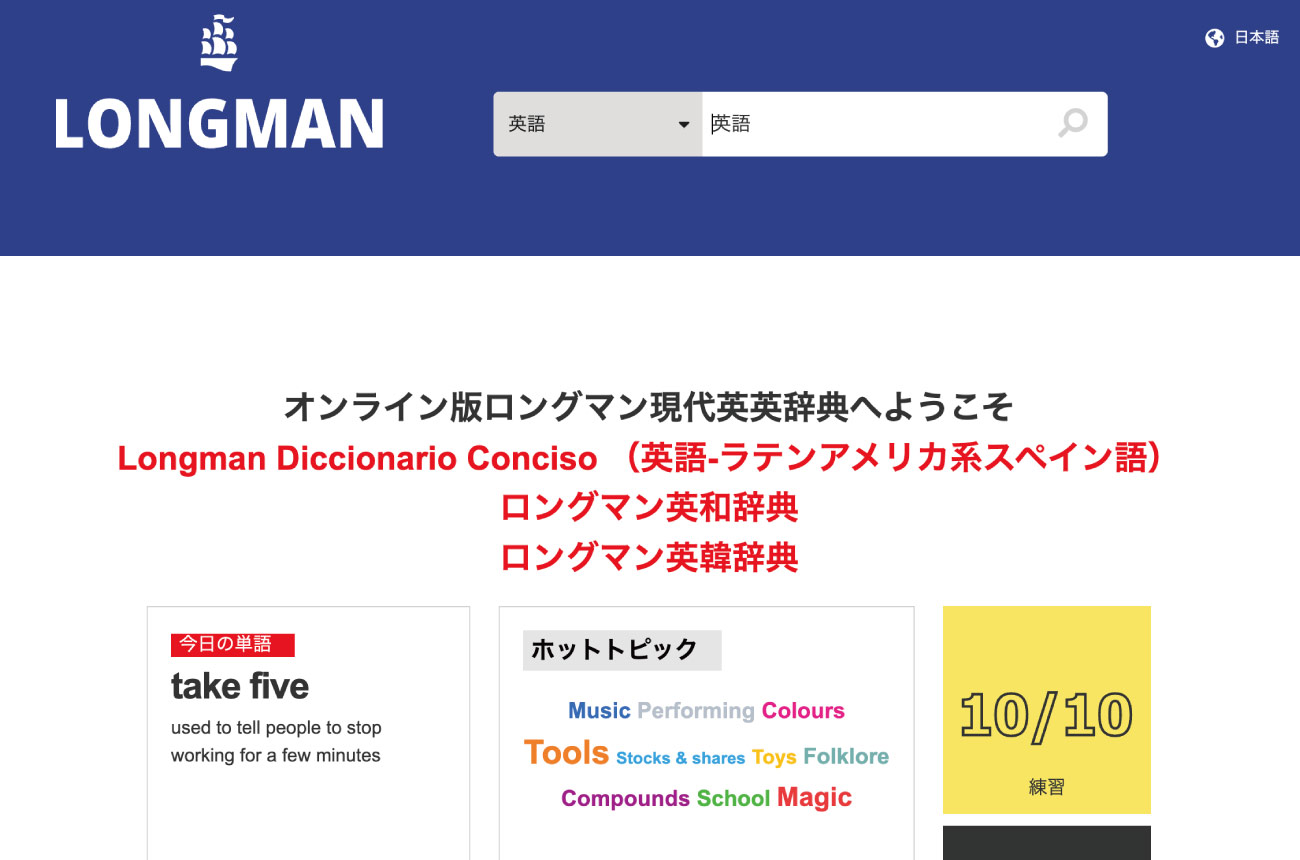Image resolution: width=1300 pixels, height=860 pixels.
Task: Select the Folklore topic
Action: coord(846,756)
